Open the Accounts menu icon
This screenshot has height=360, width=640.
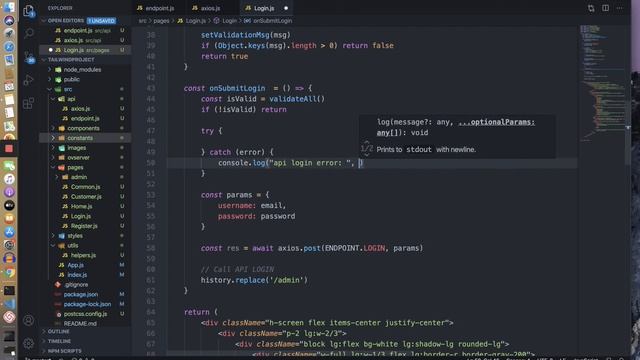click(x=29, y=320)
